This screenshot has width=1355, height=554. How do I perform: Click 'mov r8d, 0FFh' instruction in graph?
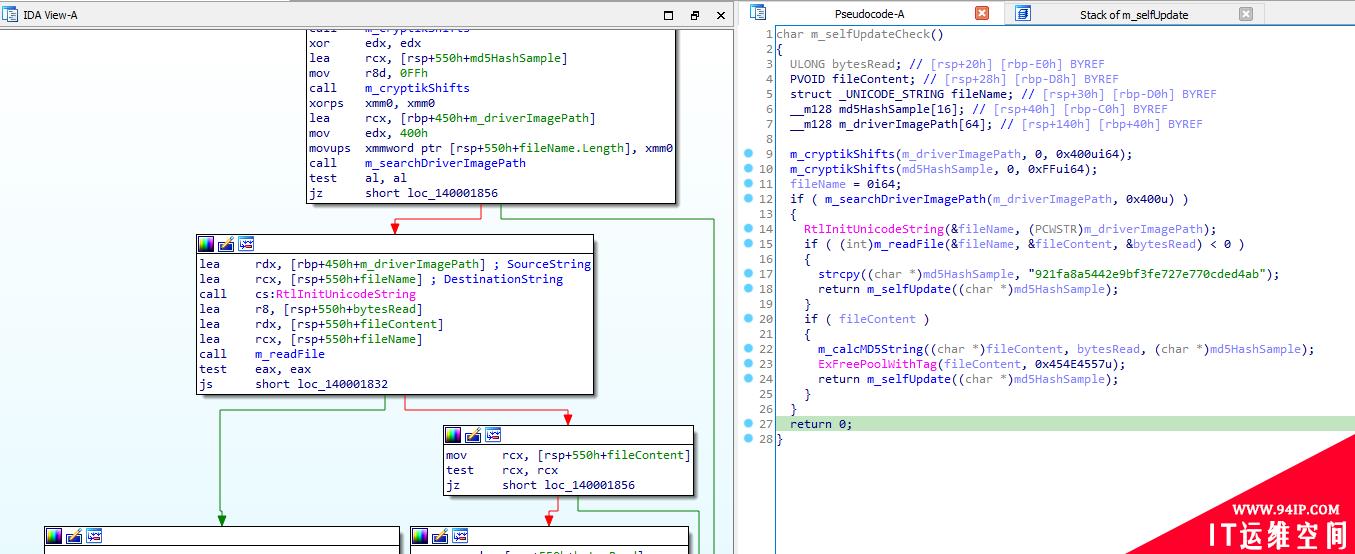tap(368, 73)
